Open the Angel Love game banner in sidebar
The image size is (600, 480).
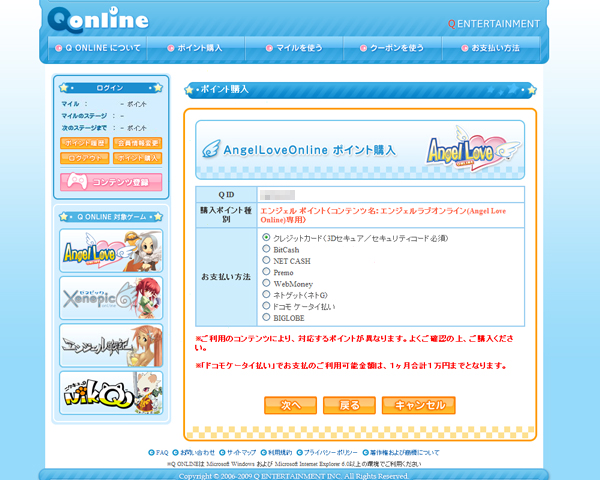pos(111,251)
